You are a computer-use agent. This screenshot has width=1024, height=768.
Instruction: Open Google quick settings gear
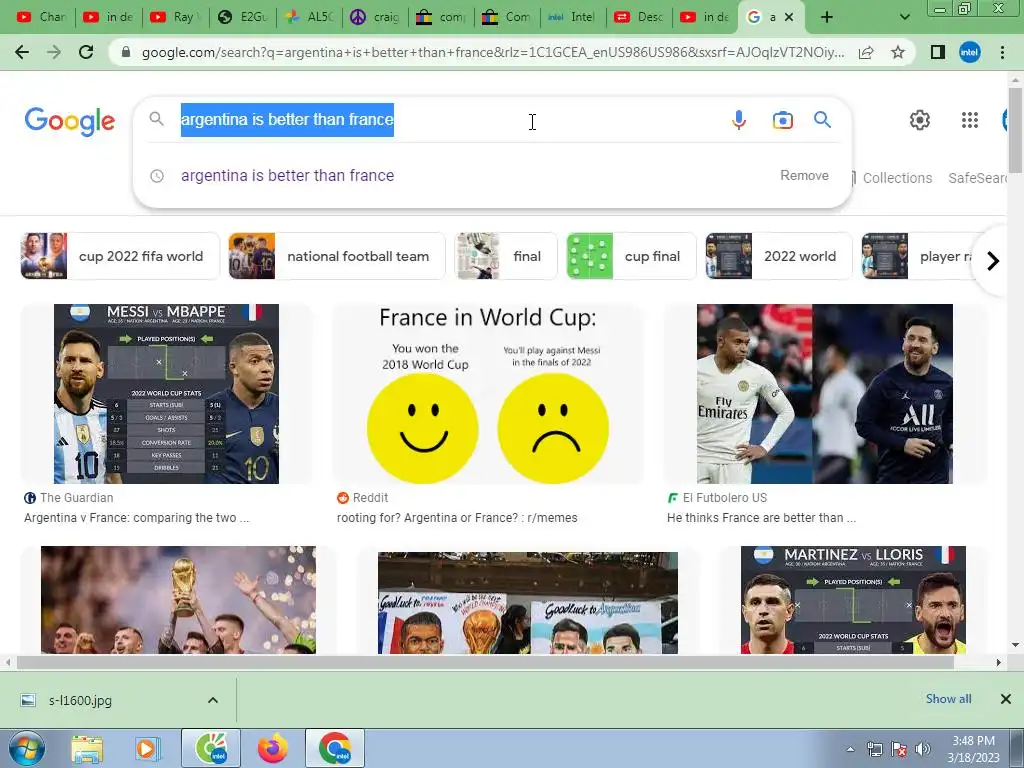point(920,120)
